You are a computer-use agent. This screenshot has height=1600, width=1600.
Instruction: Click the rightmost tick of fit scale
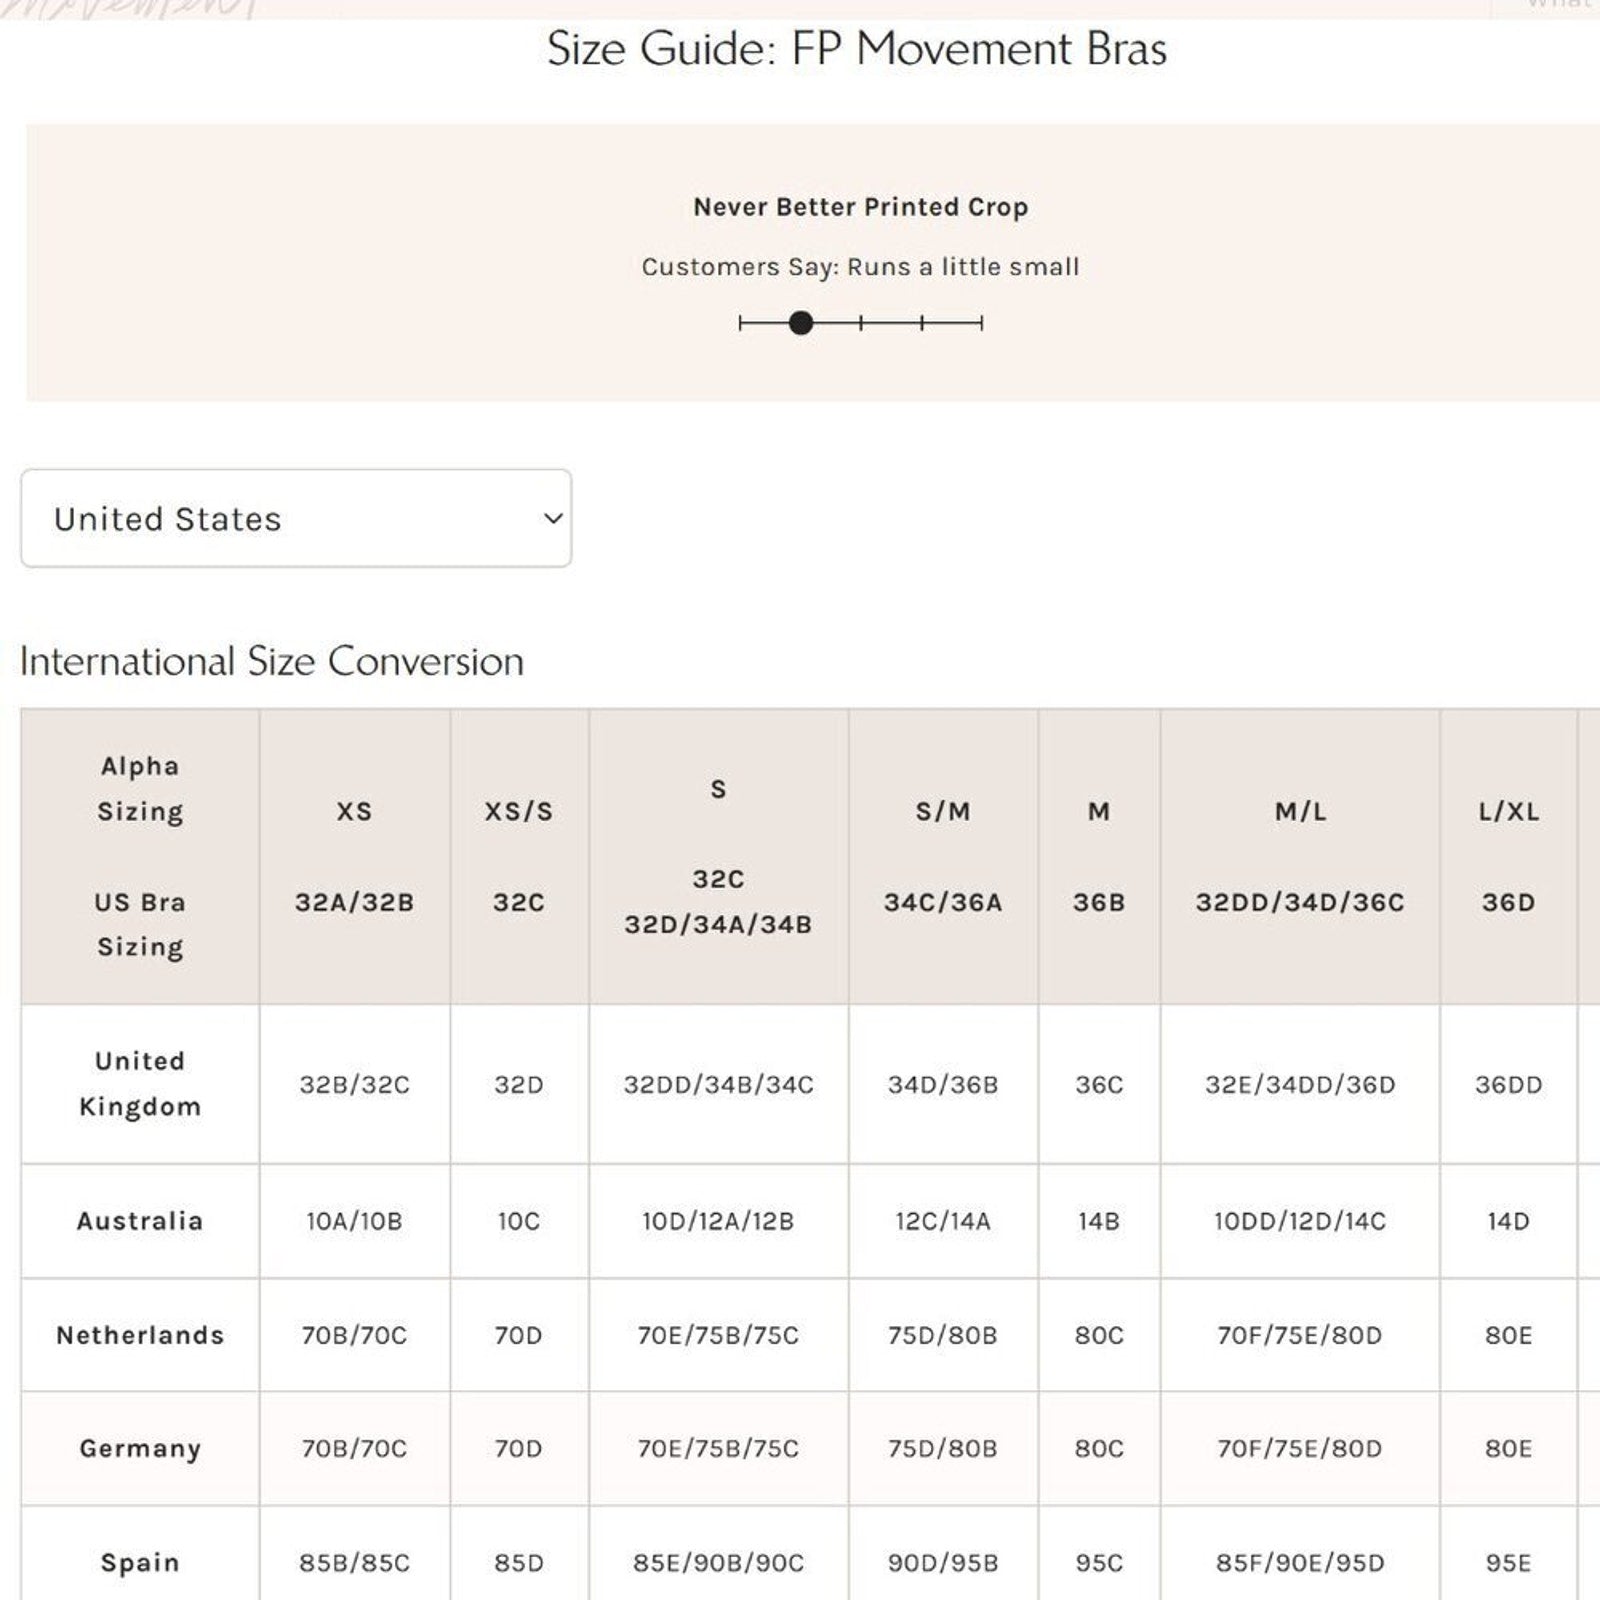[x=982, y=323]
